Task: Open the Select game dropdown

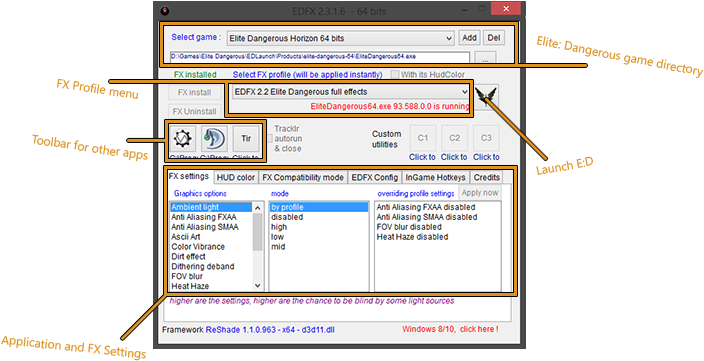Action: [341, 39]
